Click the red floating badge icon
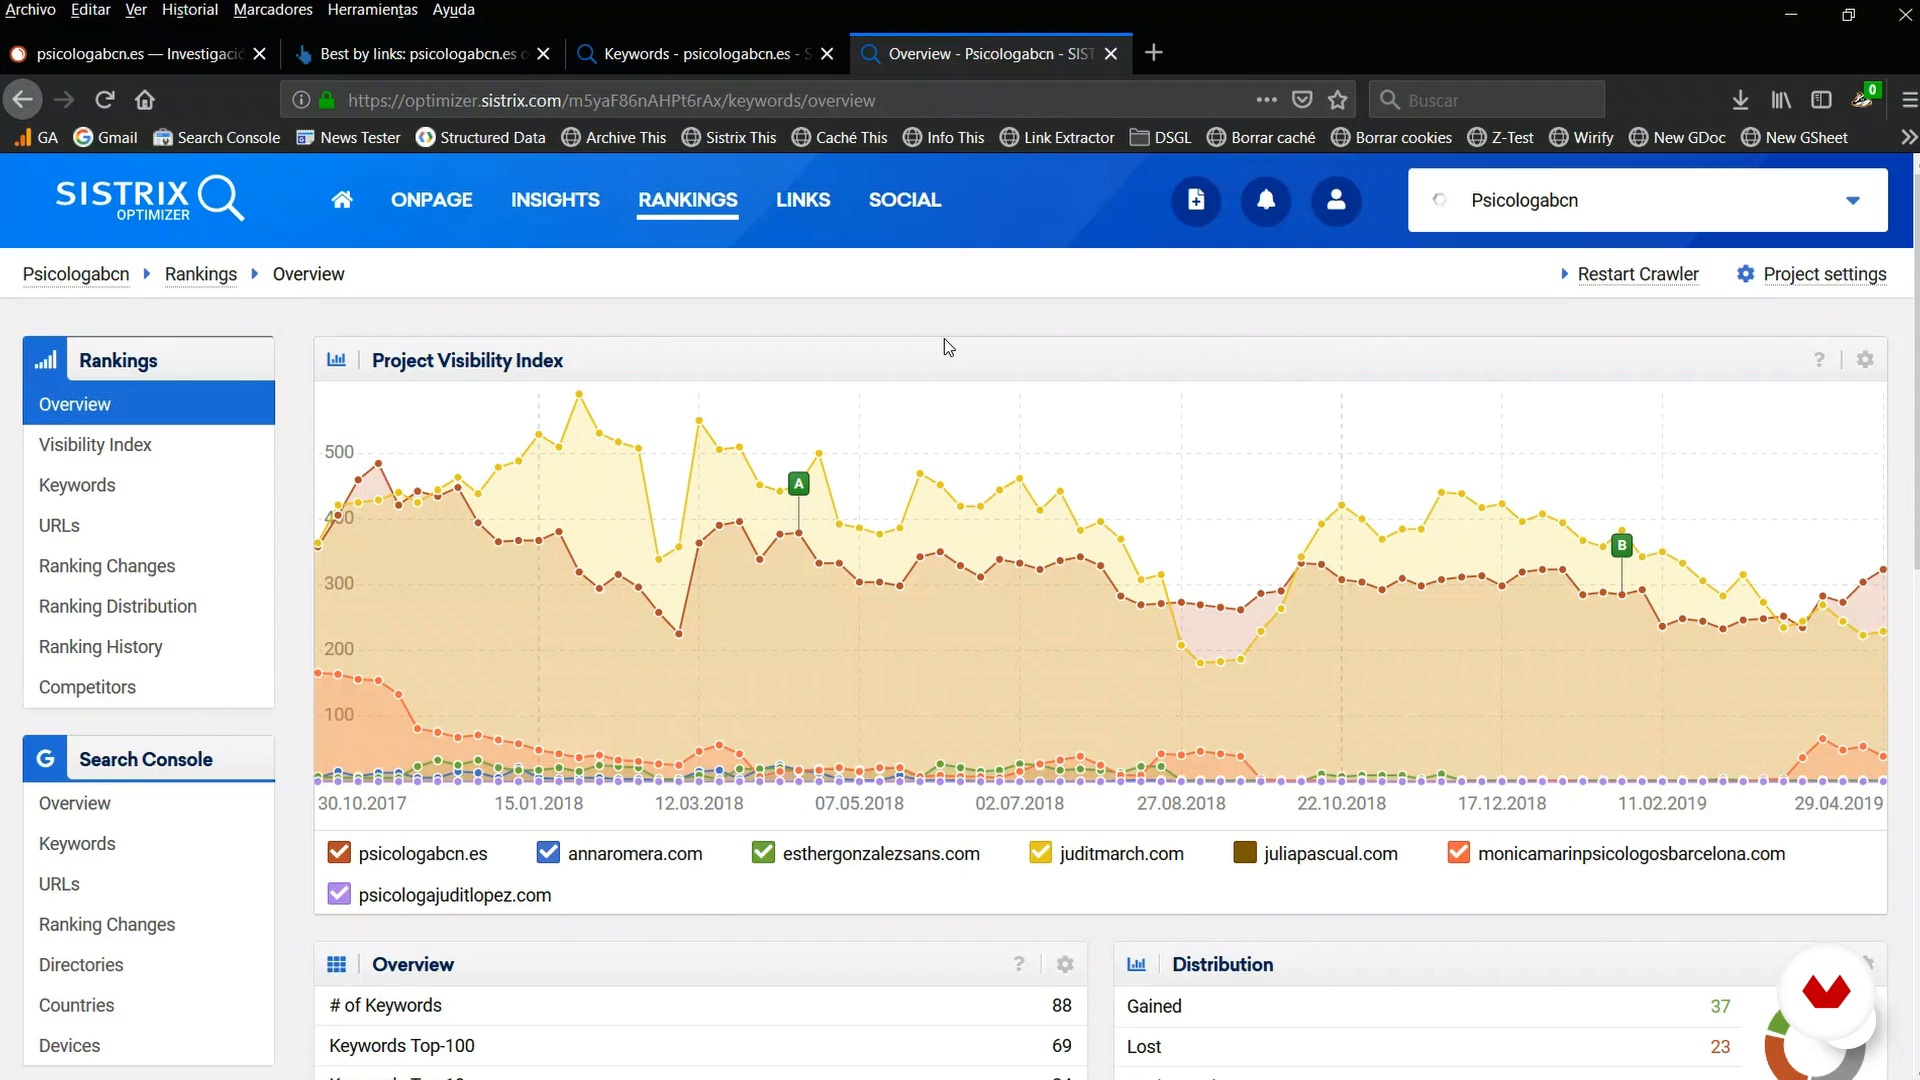 (x=1826, y=992)
